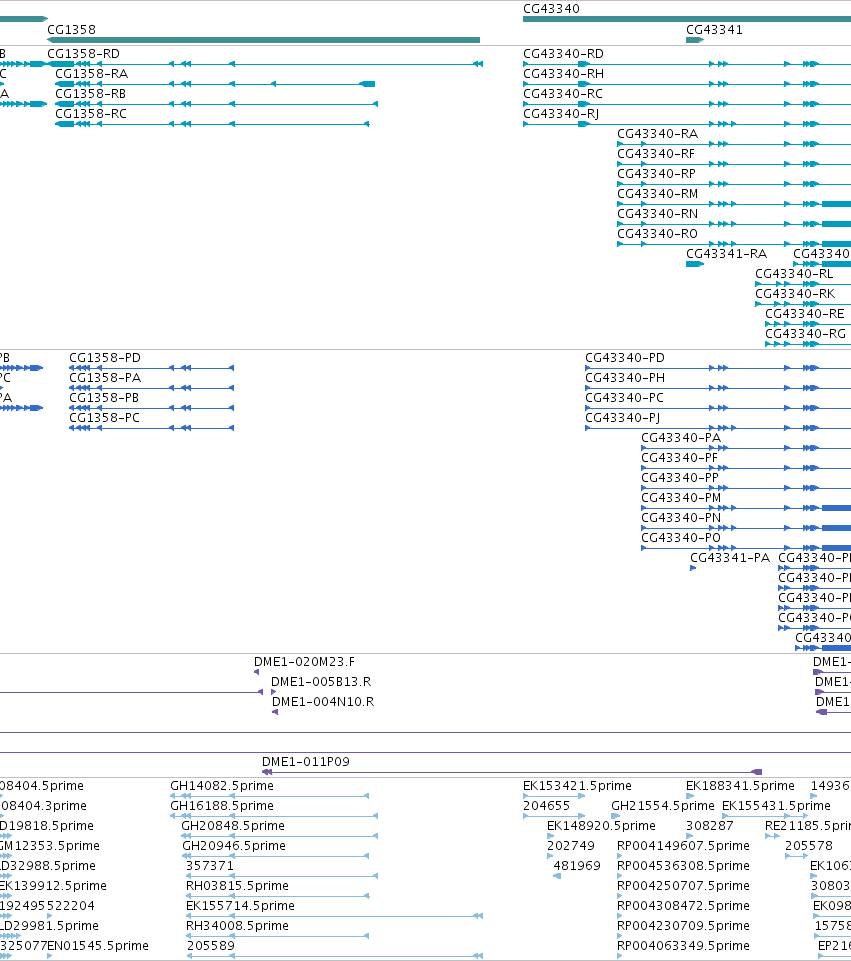Click EST EK188341.5prime

[x=740, y=785]
